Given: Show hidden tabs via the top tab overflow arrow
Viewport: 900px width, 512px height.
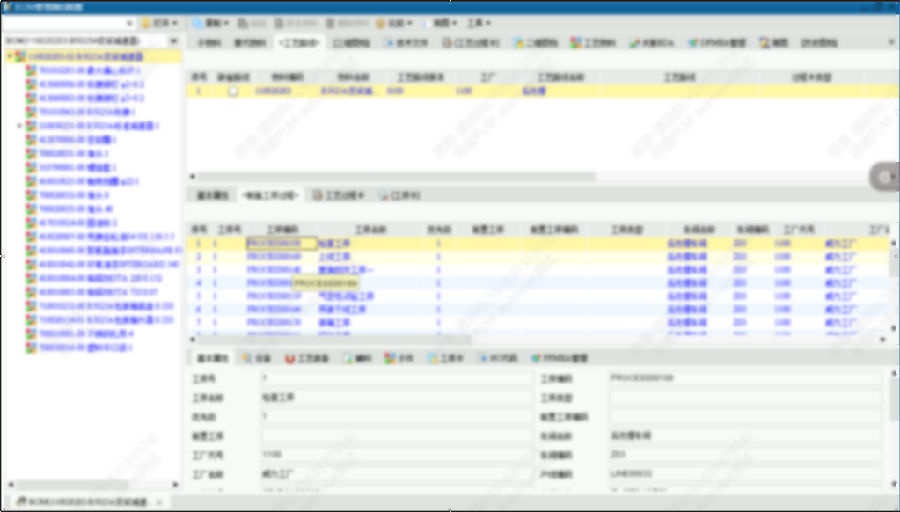Looking at the screenshot, I should (891, 42).
